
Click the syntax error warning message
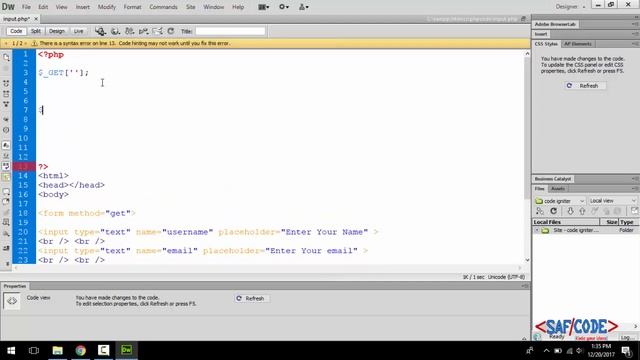(135, 43)
